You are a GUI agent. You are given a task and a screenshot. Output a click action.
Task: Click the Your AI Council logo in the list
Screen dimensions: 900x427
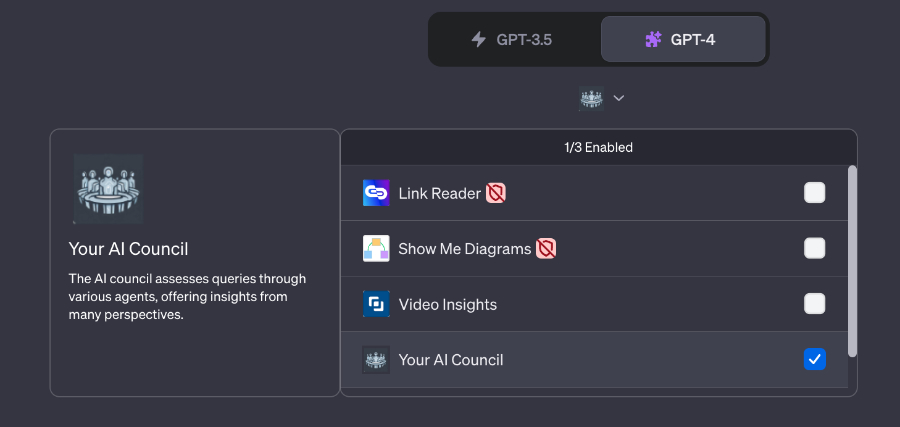tap(376, 359)
